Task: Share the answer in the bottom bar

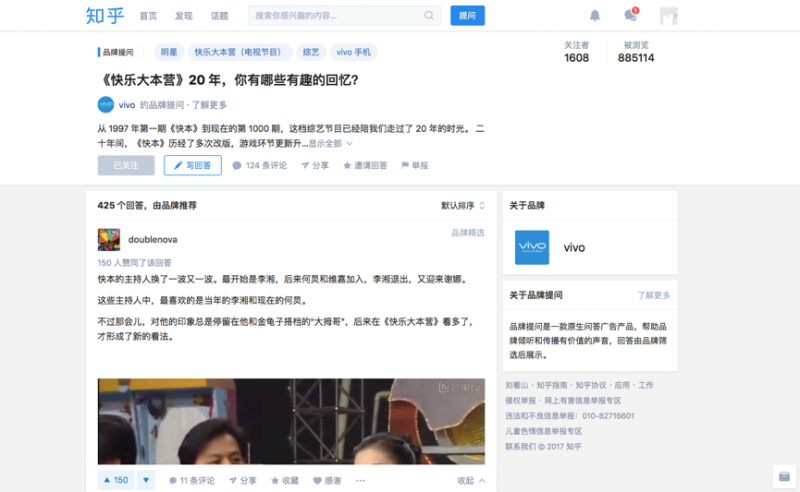Action: (x=243, y=481)
